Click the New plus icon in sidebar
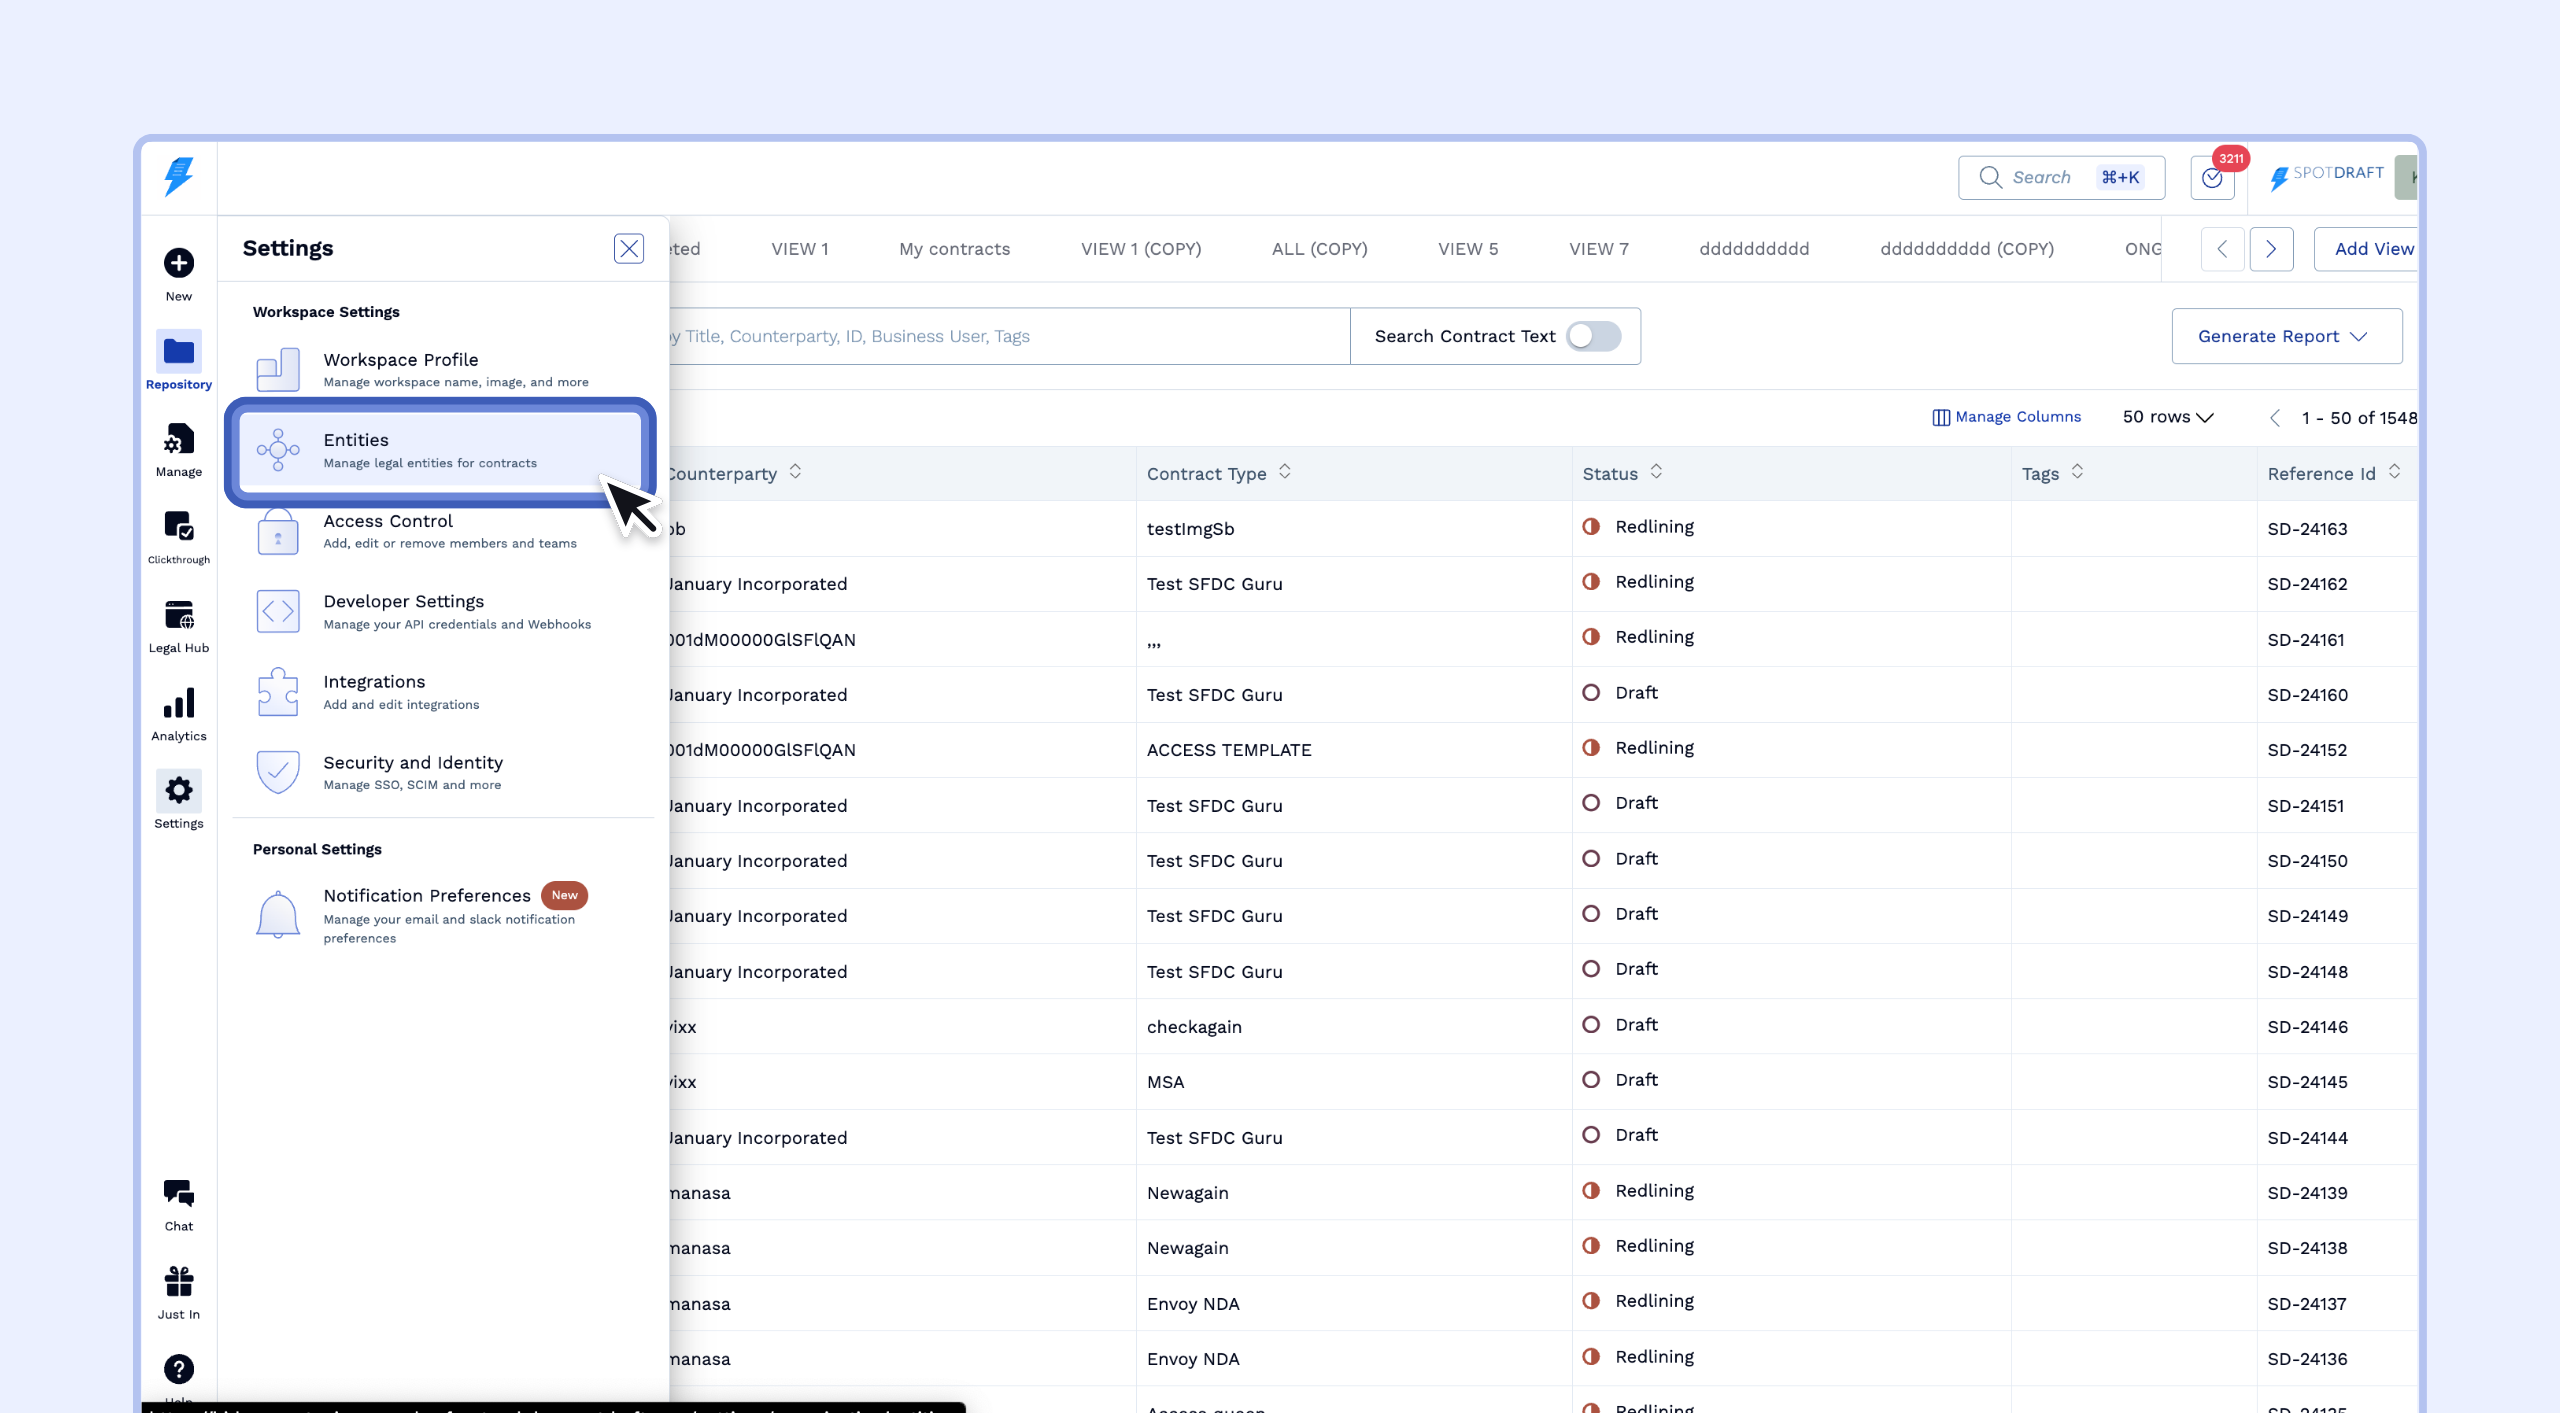The height and width of the screenshot is (1413, 2560). coord(179,264)
